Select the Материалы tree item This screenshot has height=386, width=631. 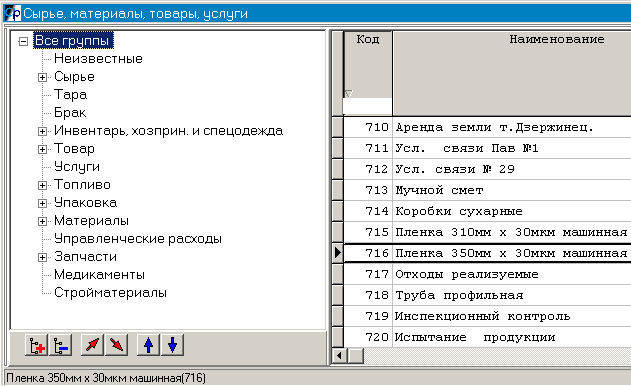91,221
